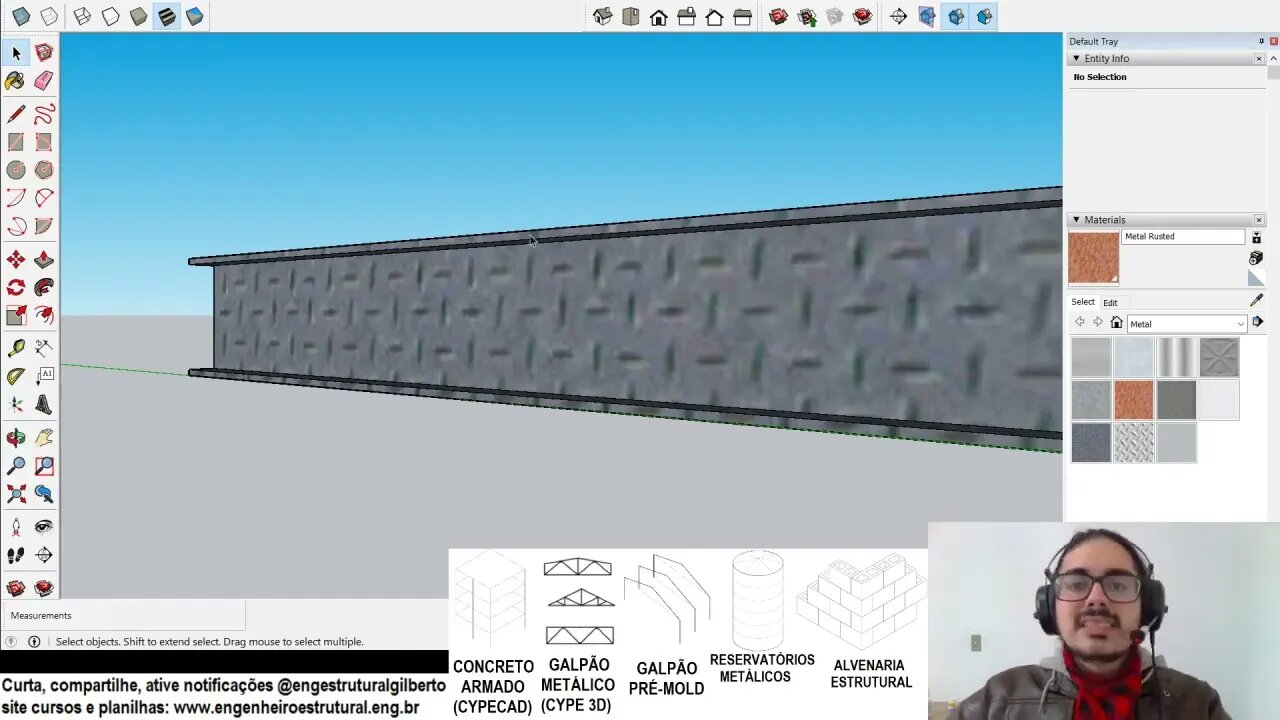Enable Shaded With Textures style

click(167, 16)
